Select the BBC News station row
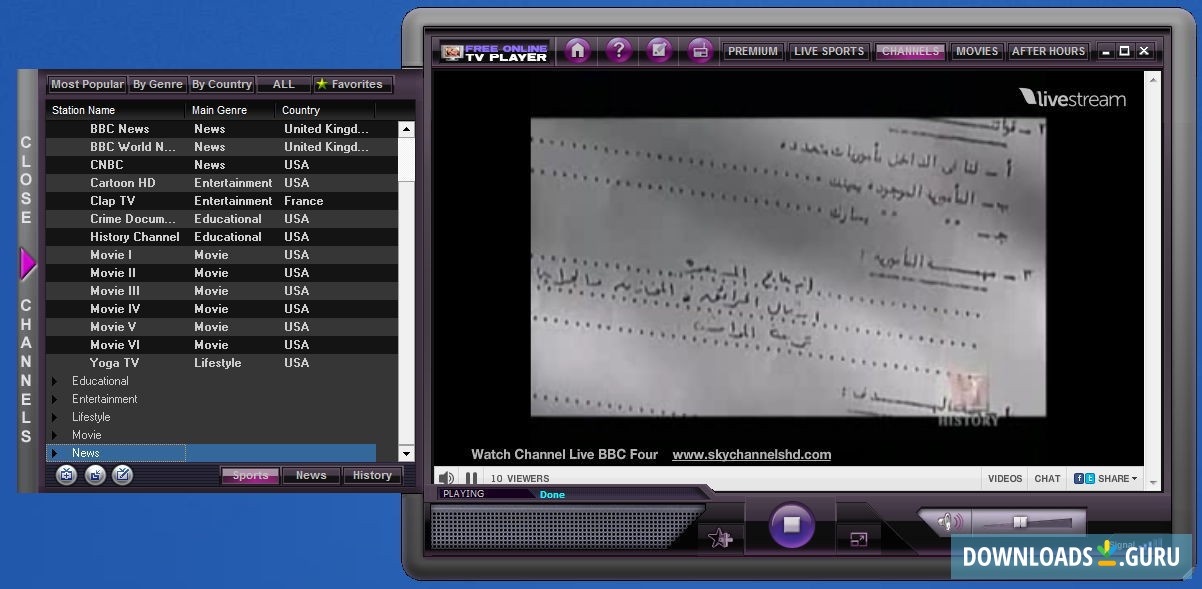Image resolution: width=1202 pixels, height=589 pixels. click(x=122, y=128)
